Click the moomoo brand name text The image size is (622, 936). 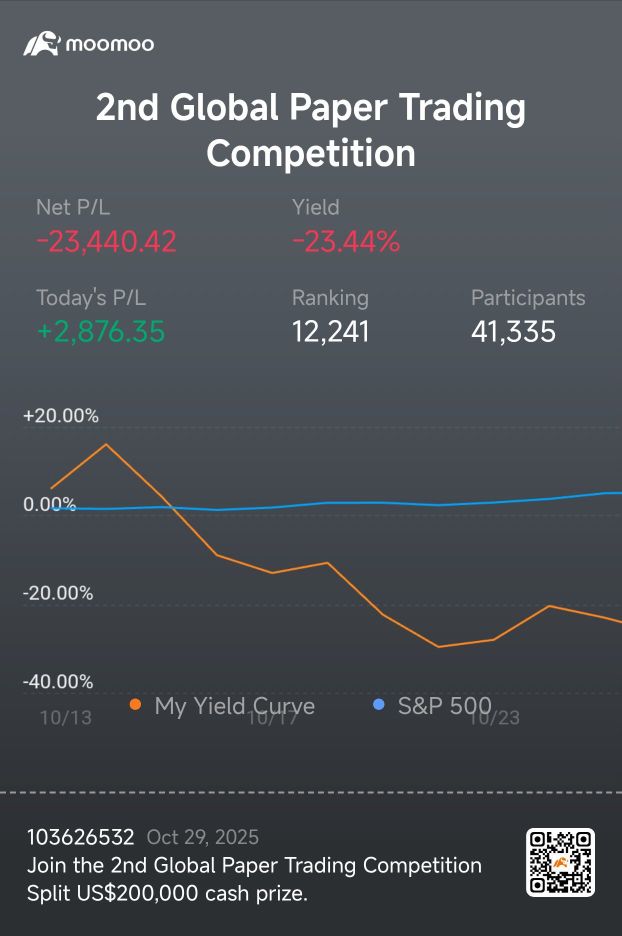pyautogui.click(x=110, y=45)
